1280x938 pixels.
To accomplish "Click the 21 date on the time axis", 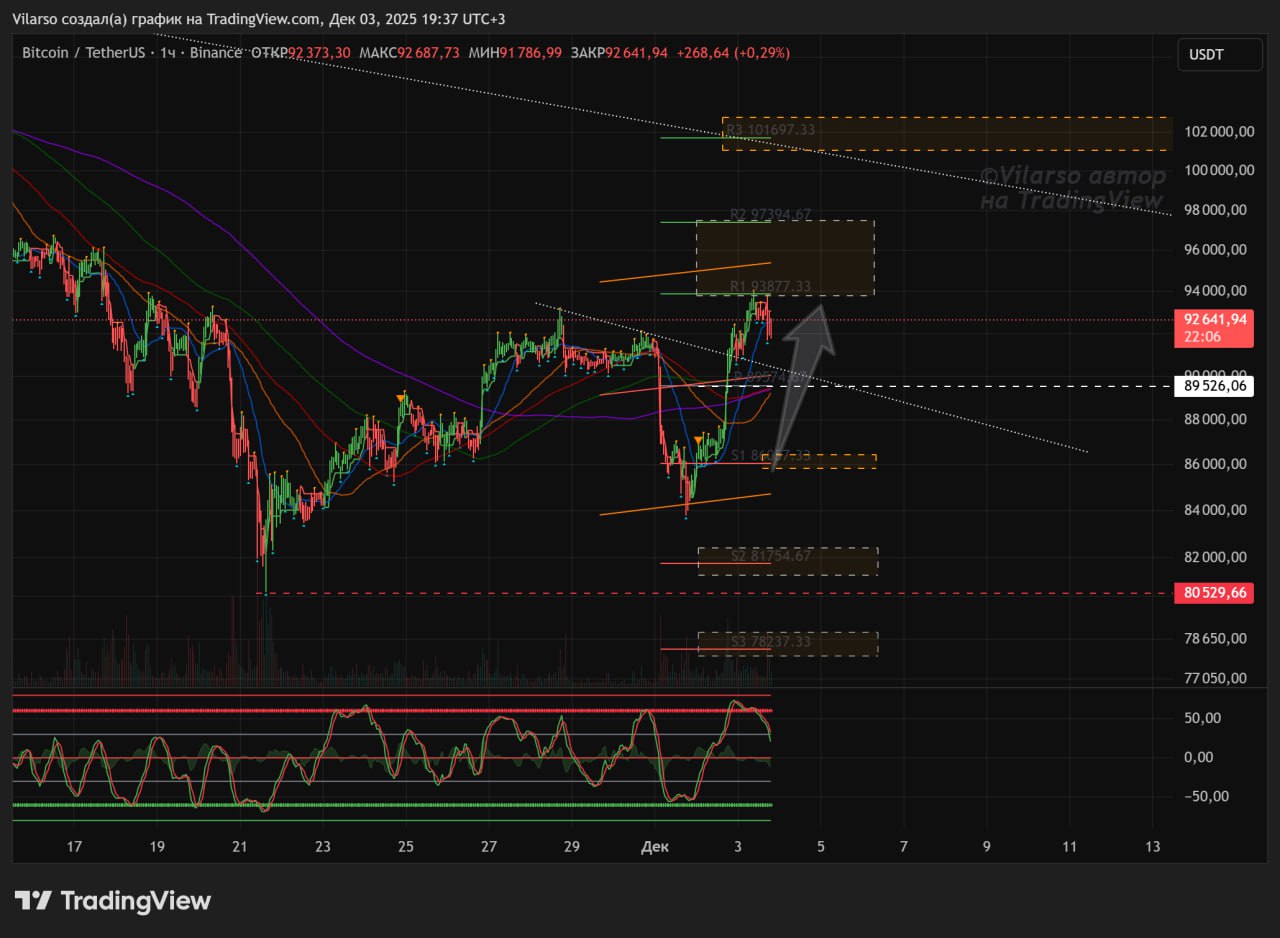I will tap(239, 847).
